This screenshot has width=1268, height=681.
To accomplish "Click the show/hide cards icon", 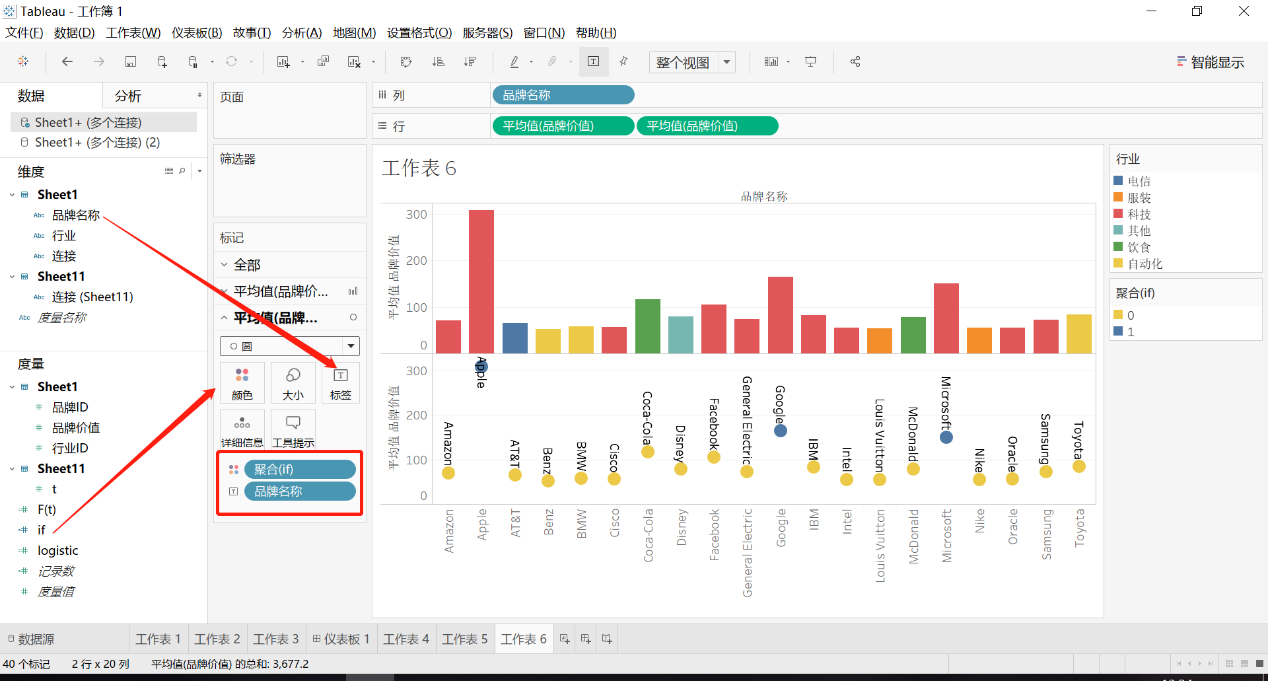I will pos(771,62).
